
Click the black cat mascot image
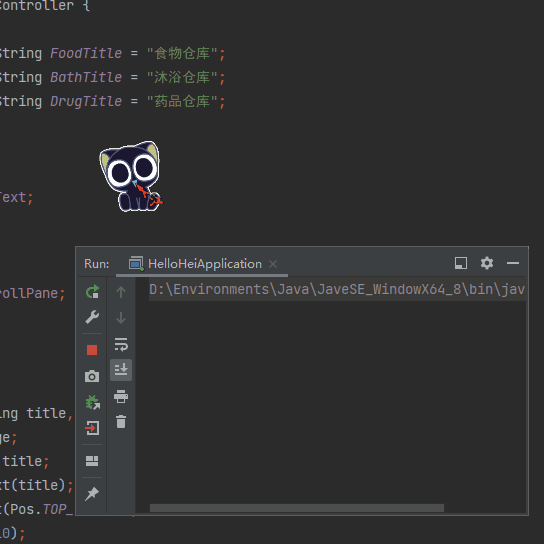pyautogui.click(x=131, y=176)
